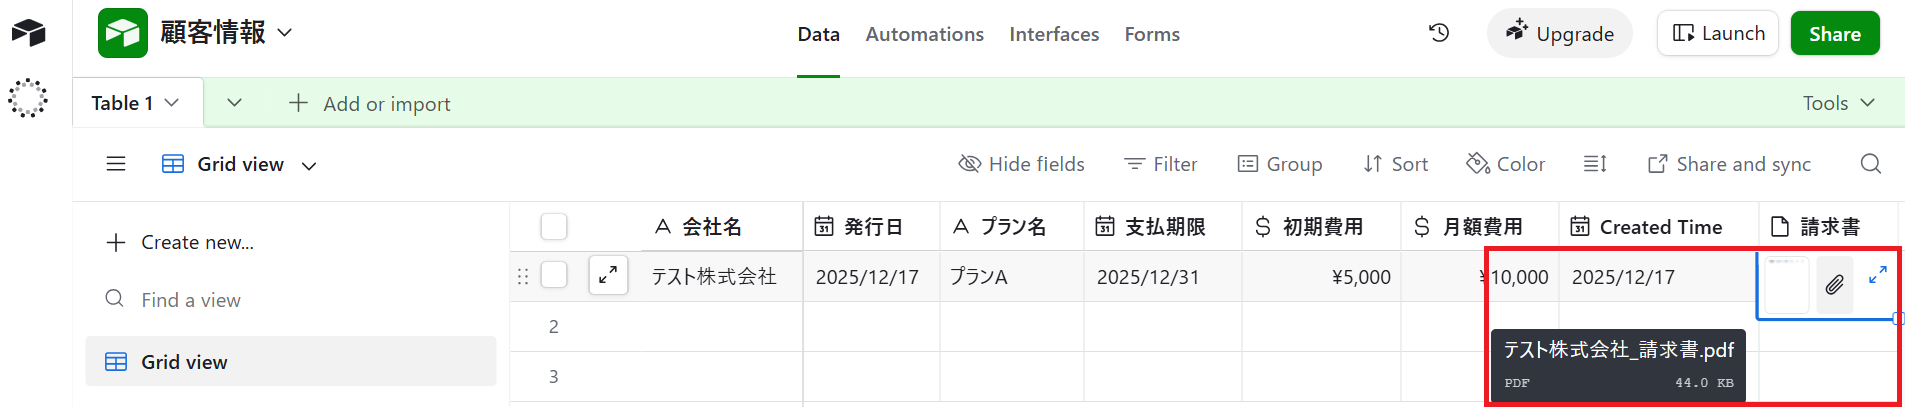Open the Color options for records
Screen dimensions: 1905x407
tap(1506, 164)
